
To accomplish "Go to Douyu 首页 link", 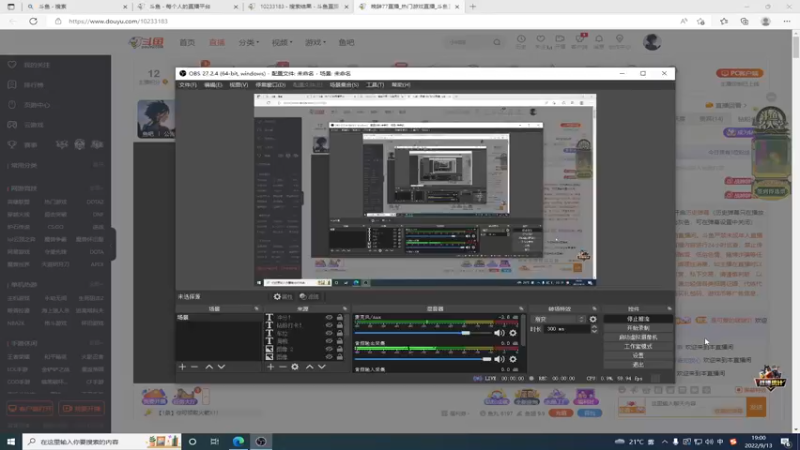I will (x=187, y=42).
